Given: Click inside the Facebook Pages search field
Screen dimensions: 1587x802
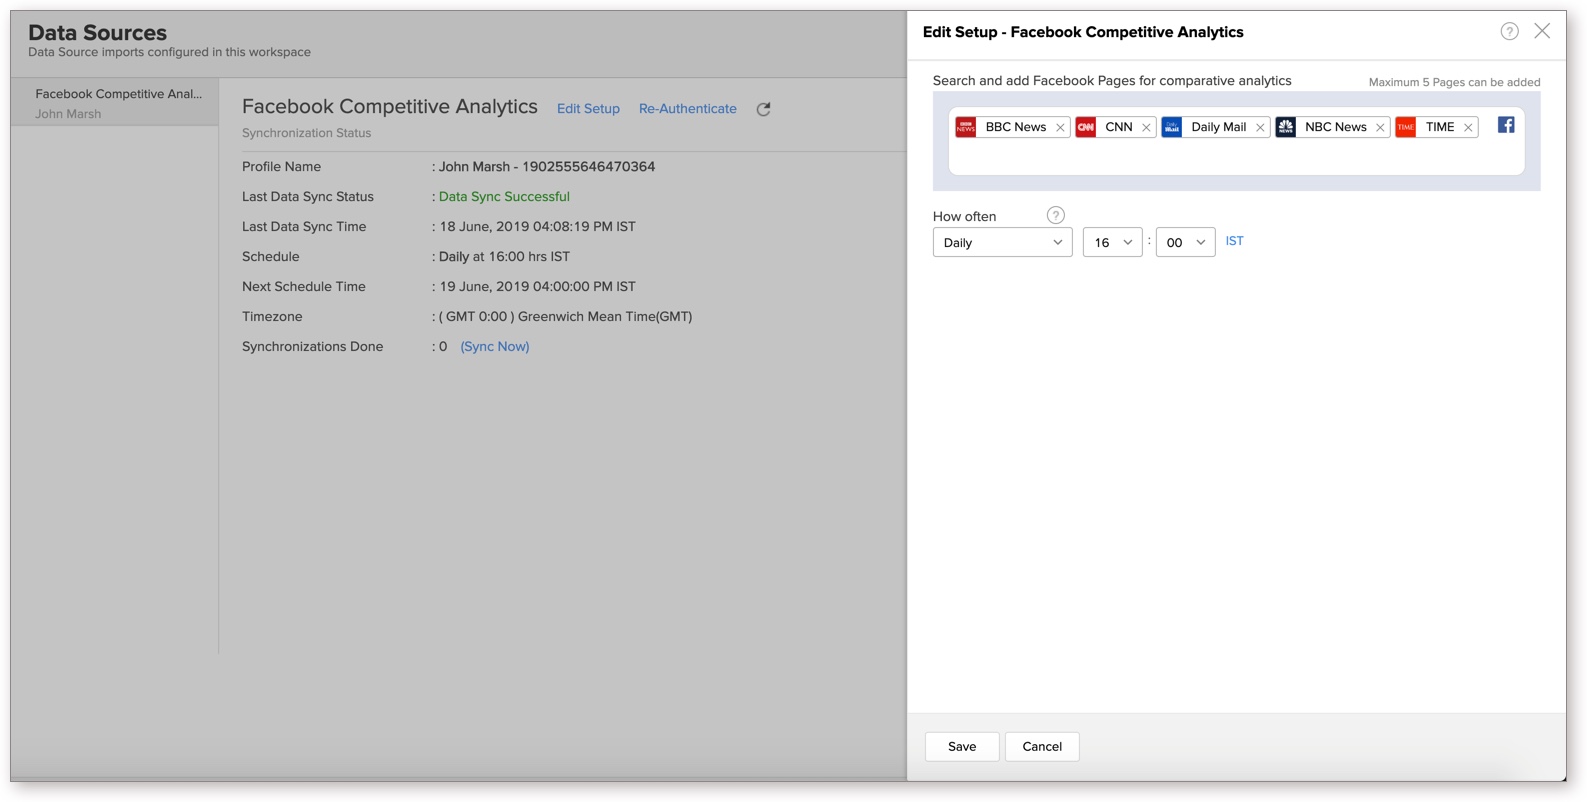Looking at the screenshot, I should pos(1236,158).
